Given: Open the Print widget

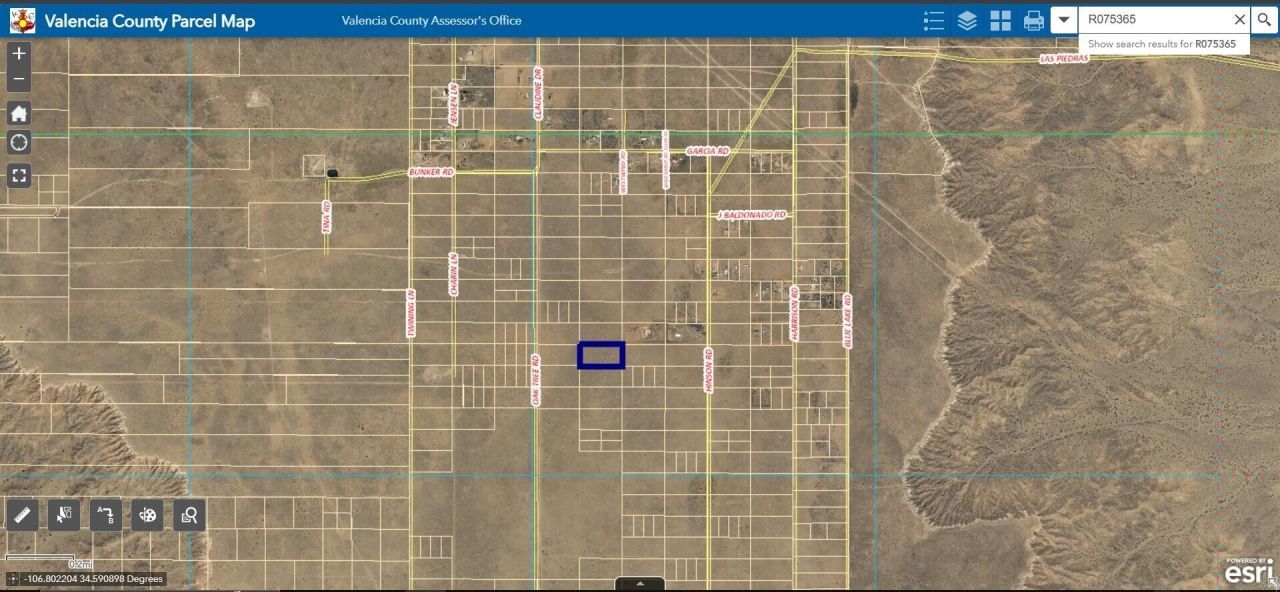Looking at the screenshot, I should click(1034, 20).
